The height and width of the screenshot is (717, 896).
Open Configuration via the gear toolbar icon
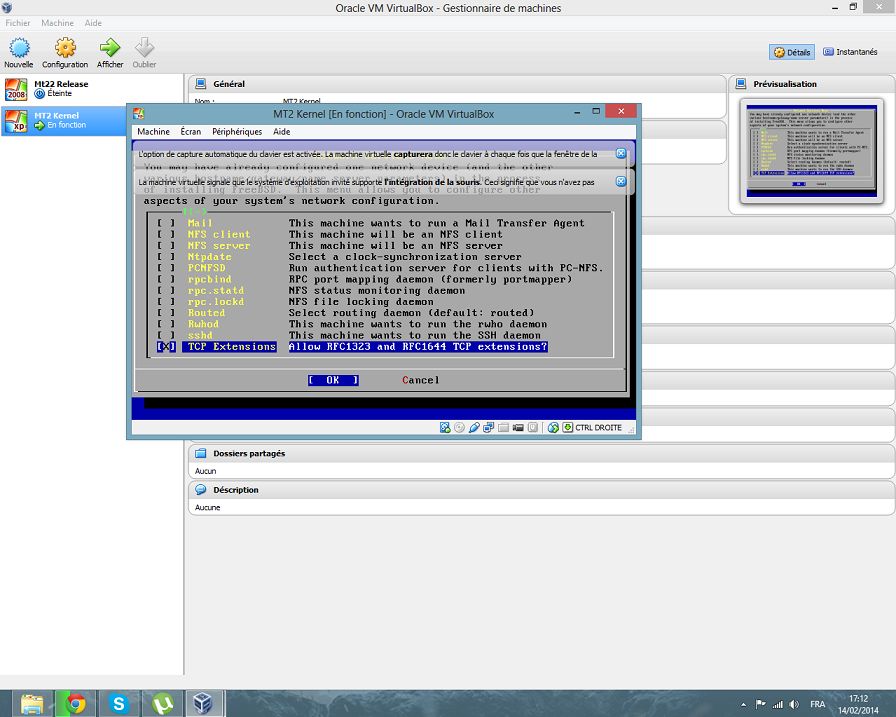click(x=65, y=48)
